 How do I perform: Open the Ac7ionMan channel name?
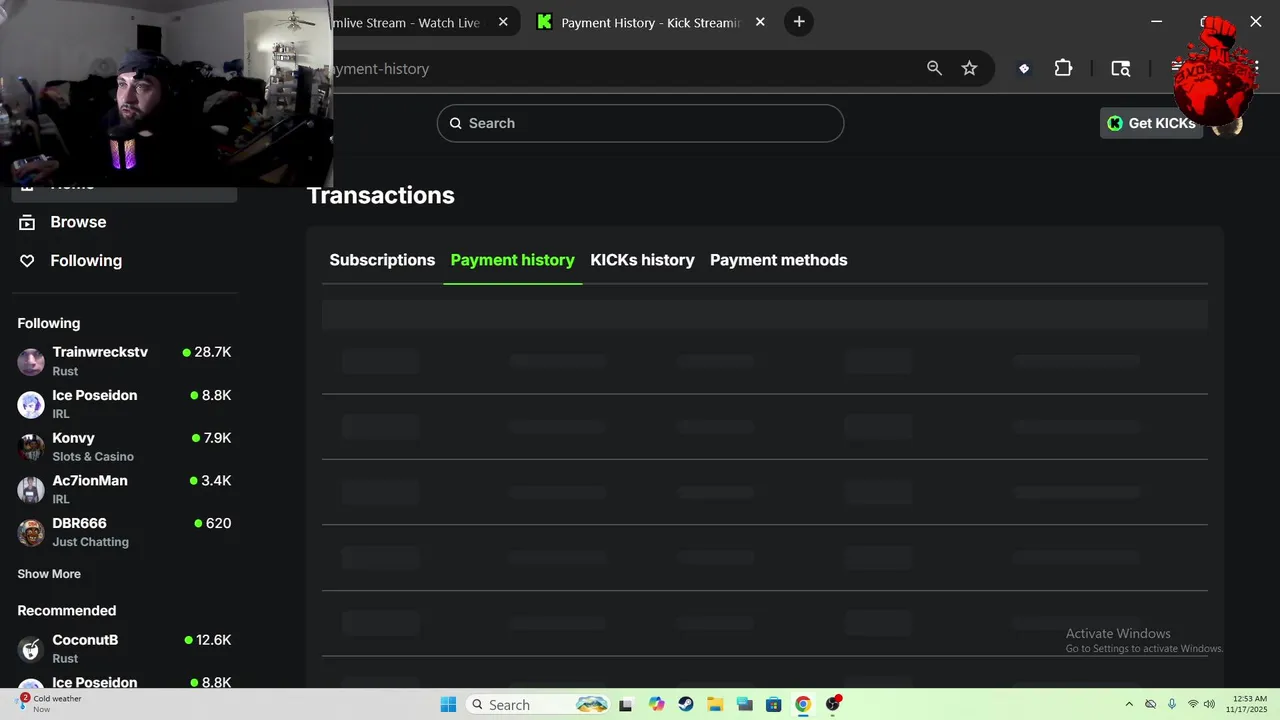point(90,481)
